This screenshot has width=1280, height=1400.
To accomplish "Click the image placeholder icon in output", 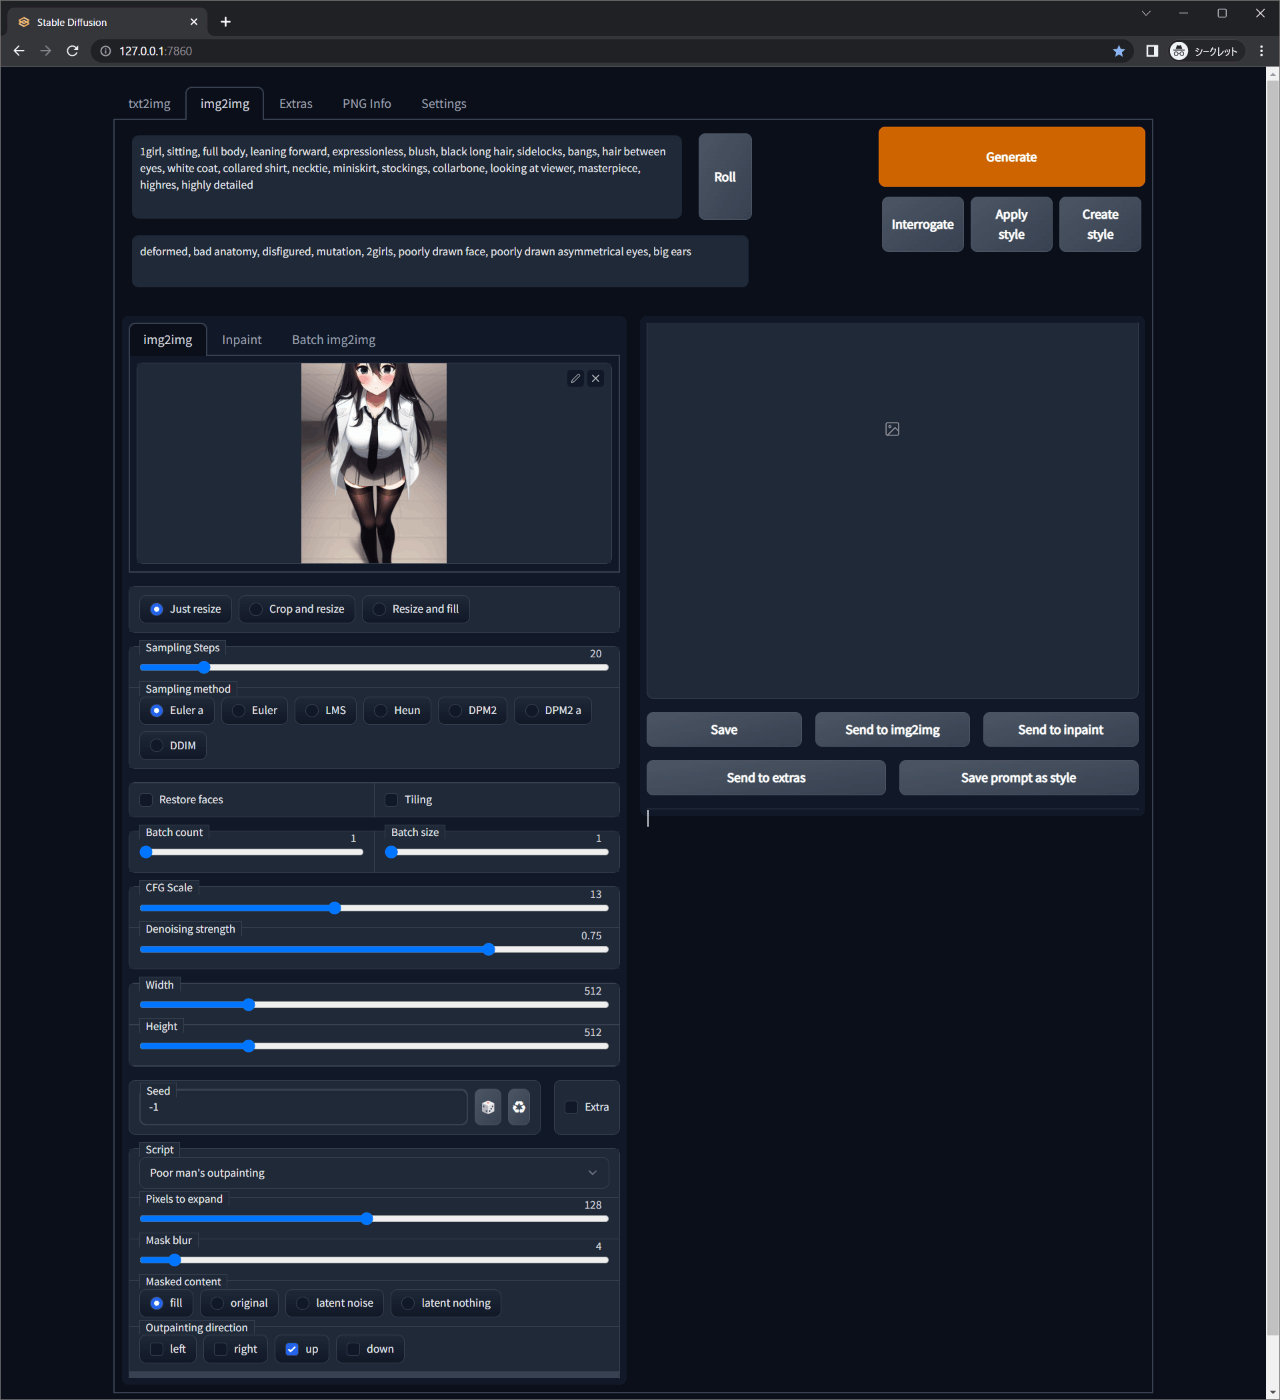I will pos(892,429).
